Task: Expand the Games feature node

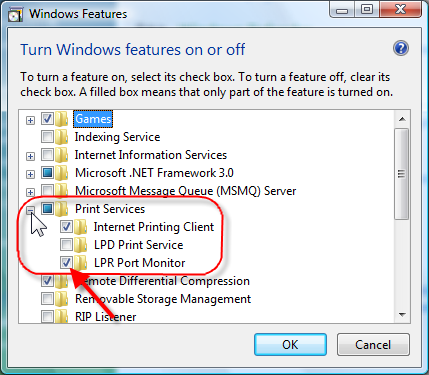Action: pyautogui.click(x=30, y=120)
